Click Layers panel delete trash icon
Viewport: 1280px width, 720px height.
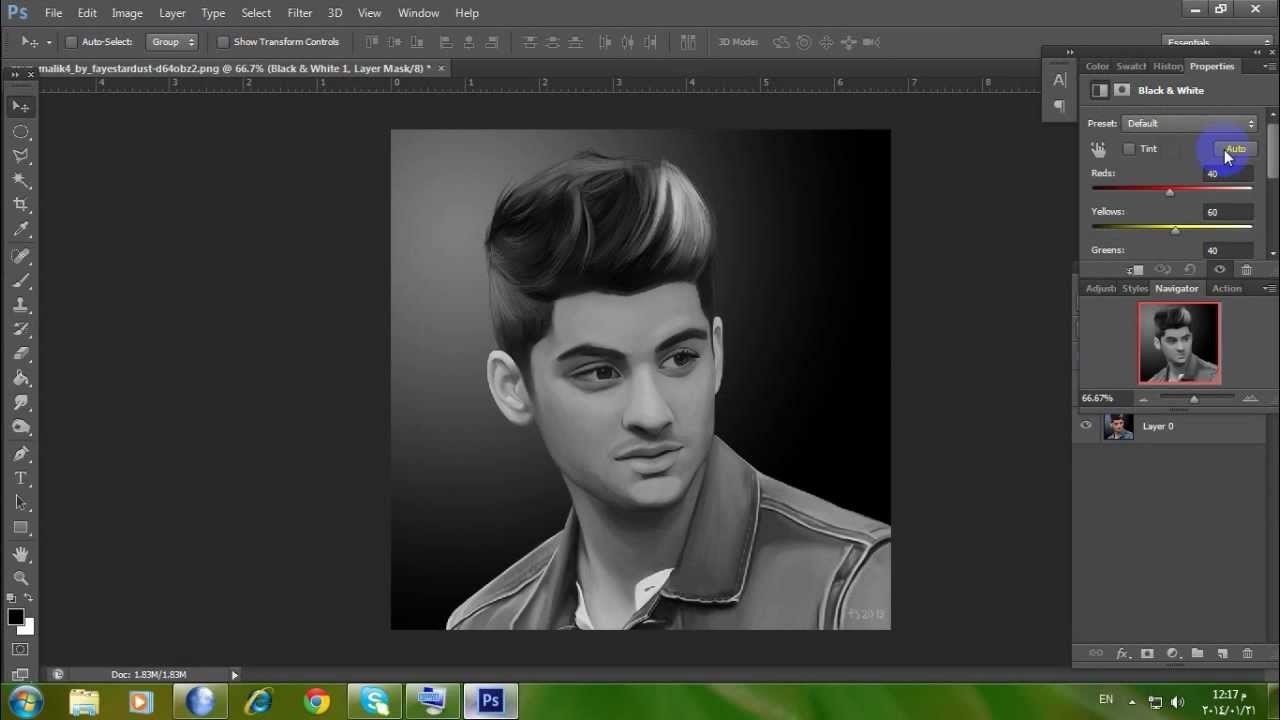click(x=1247, y=653)
